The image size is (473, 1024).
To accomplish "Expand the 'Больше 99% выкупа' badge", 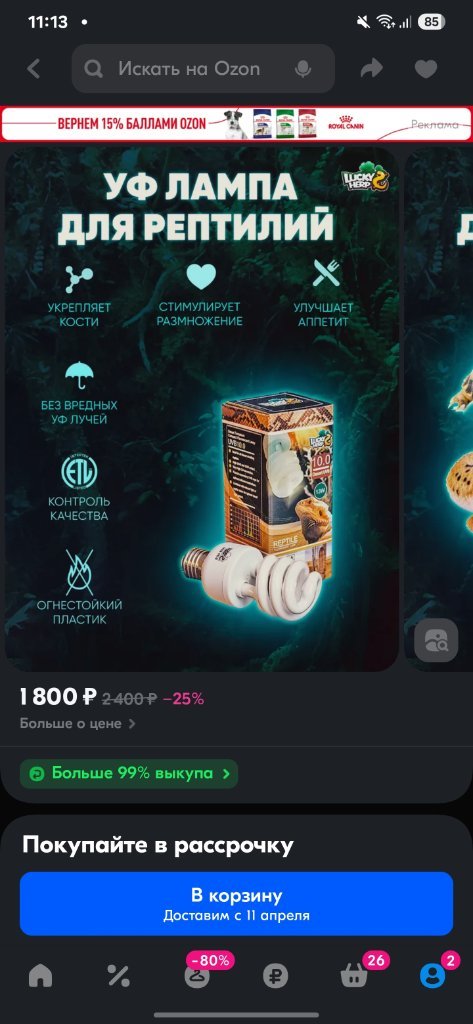I will pyautogui.click(x=129, y=774).
